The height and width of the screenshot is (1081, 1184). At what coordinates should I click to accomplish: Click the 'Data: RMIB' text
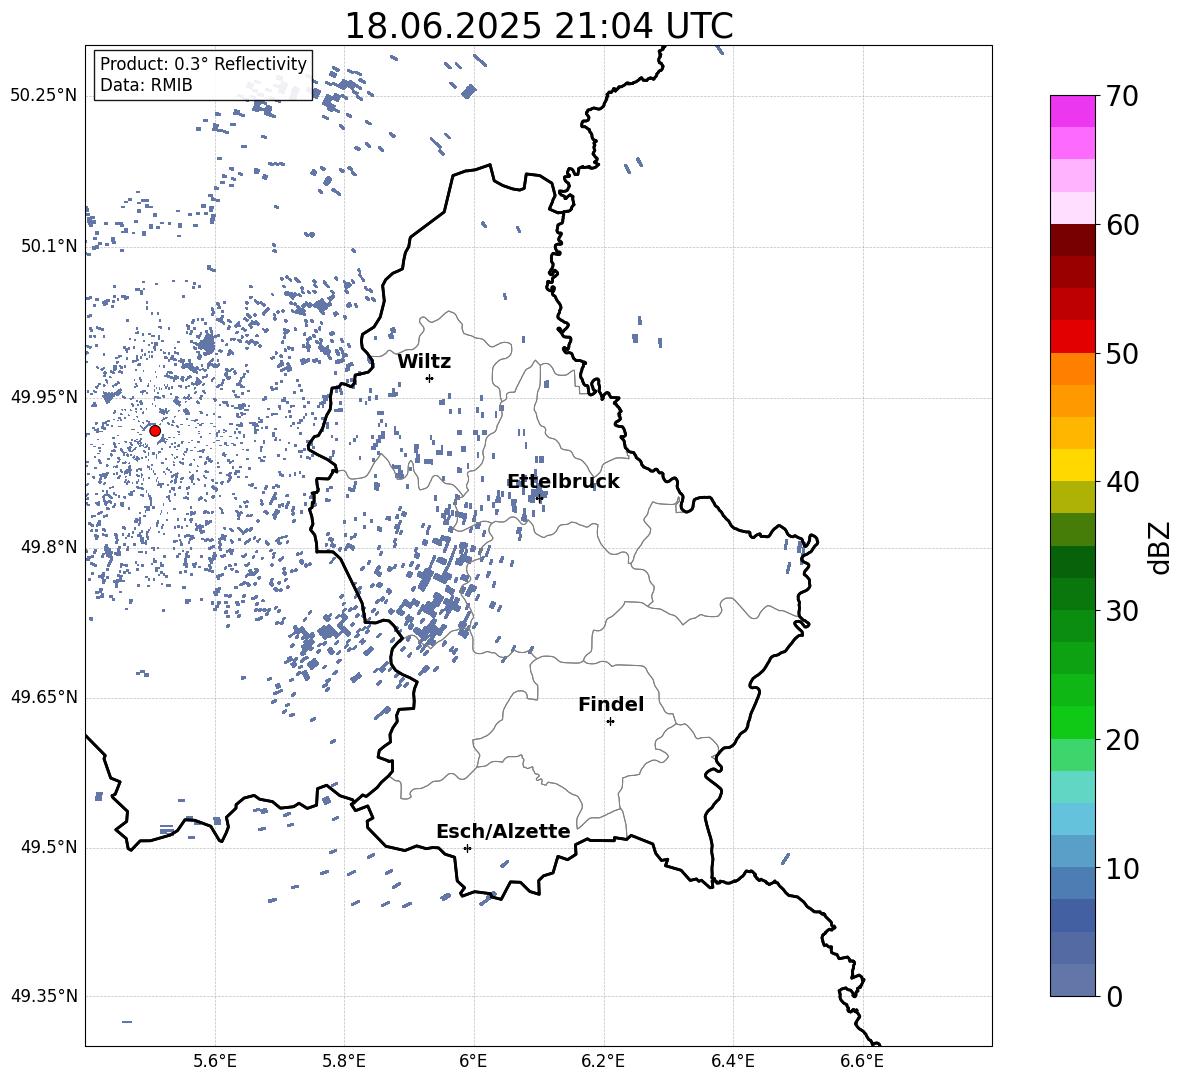tap(146, 85)
